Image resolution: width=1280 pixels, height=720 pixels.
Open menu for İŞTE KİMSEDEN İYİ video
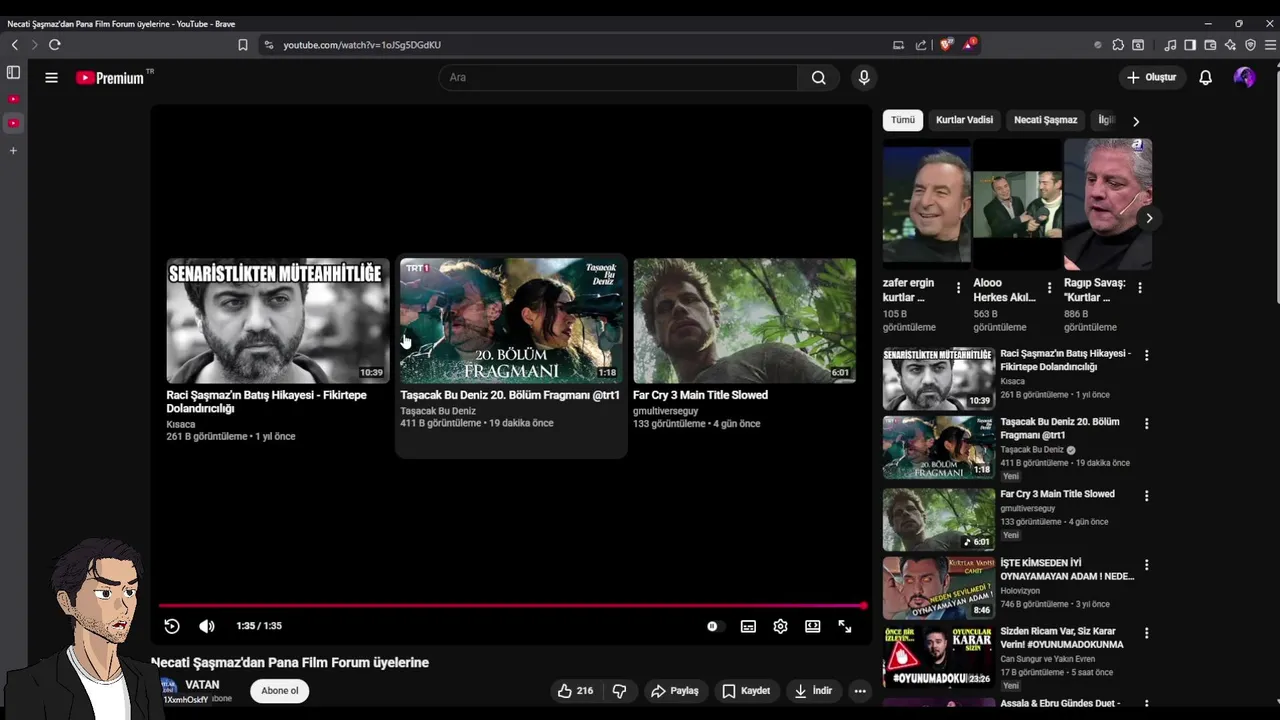pos(1146,565)
